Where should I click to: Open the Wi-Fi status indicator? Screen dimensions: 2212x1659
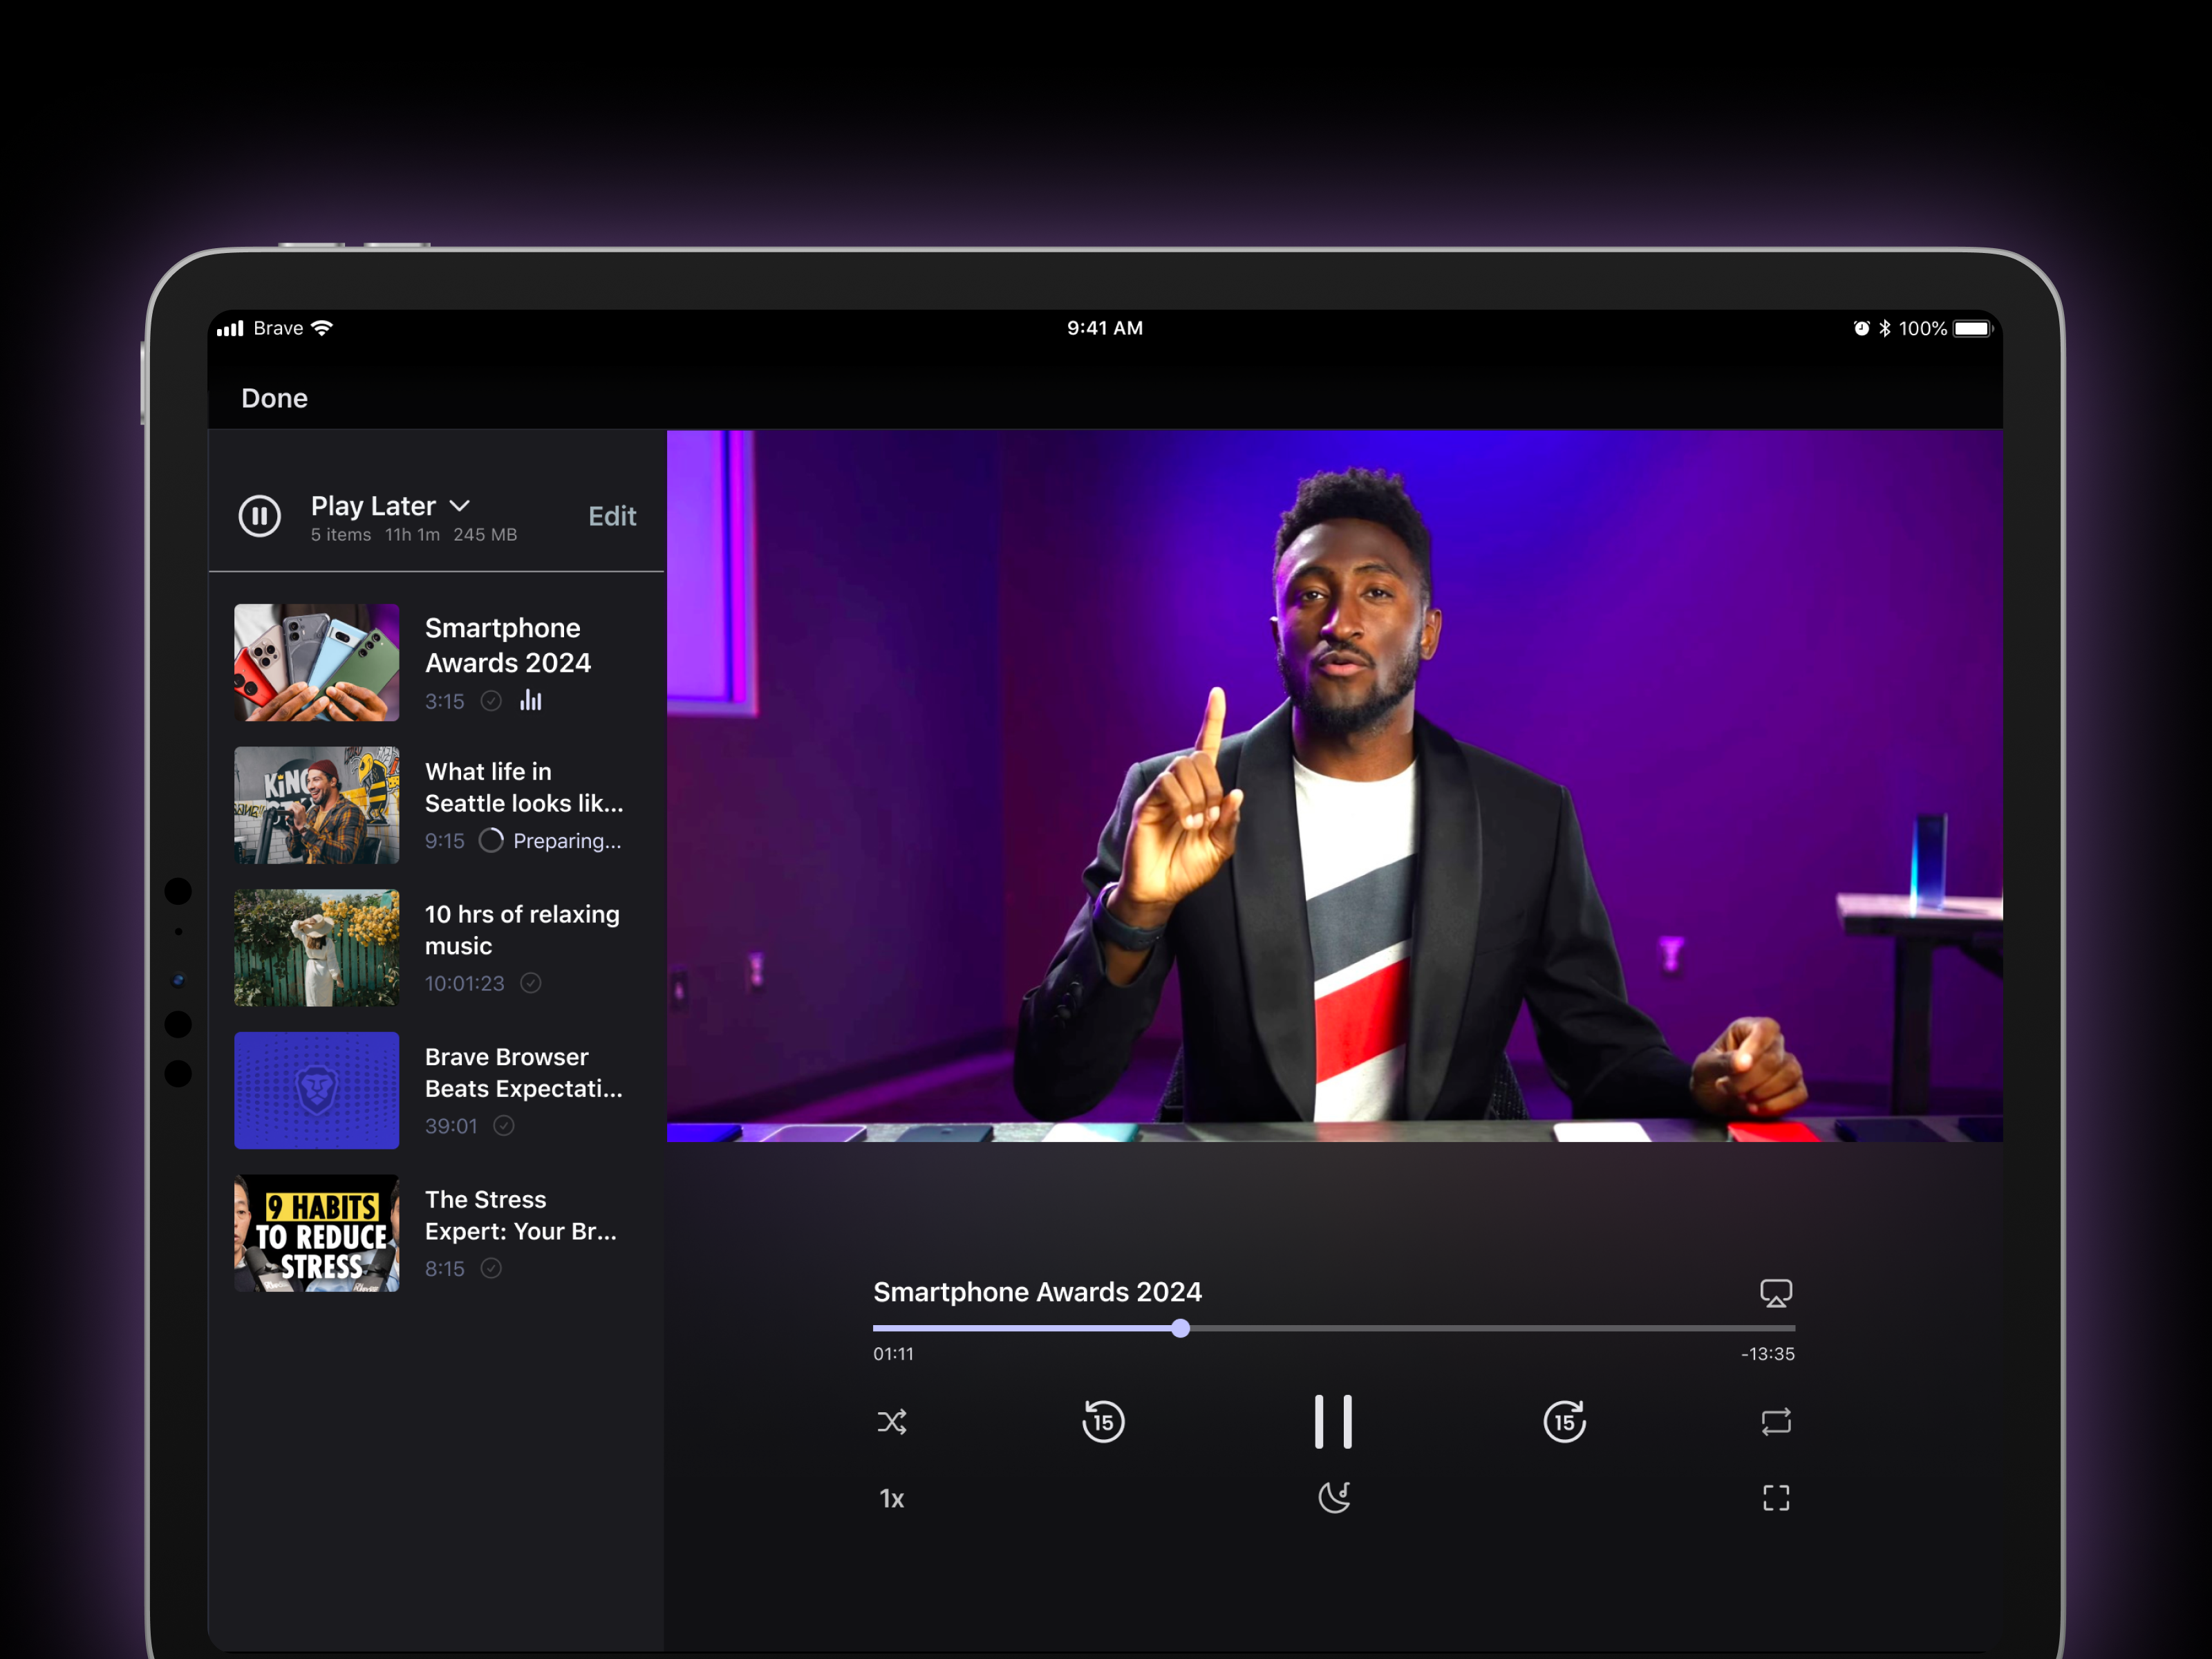[x=321, y=328]
